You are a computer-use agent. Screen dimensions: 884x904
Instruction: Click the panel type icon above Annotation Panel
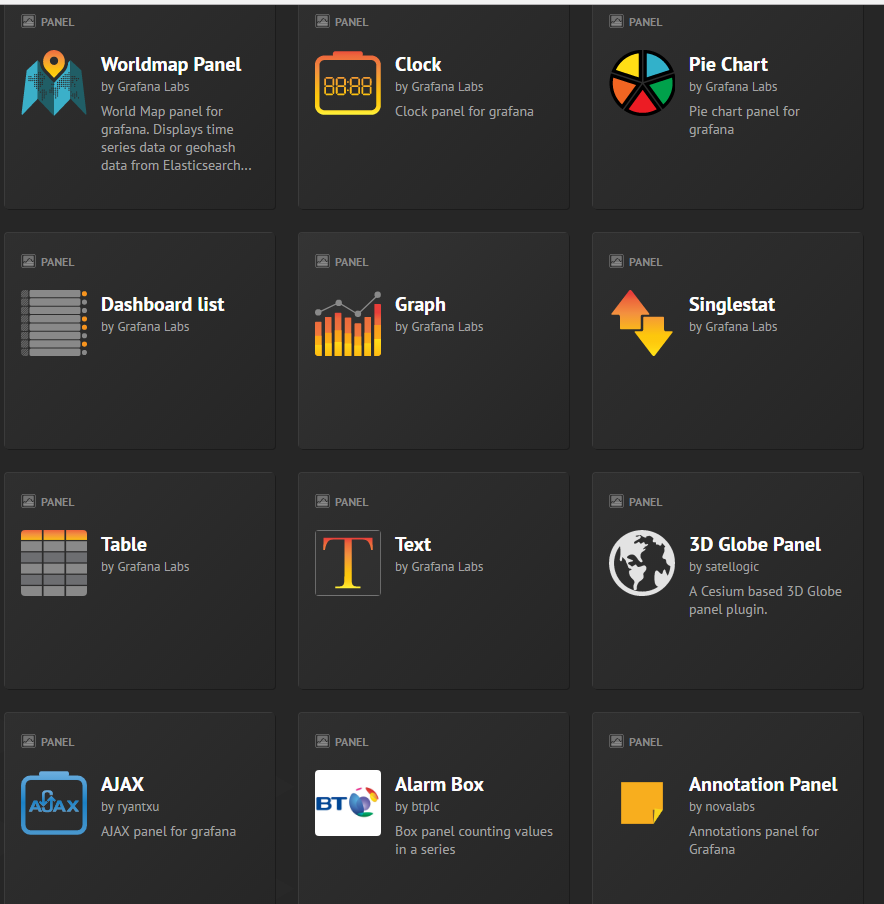click(x=616, y=741)
